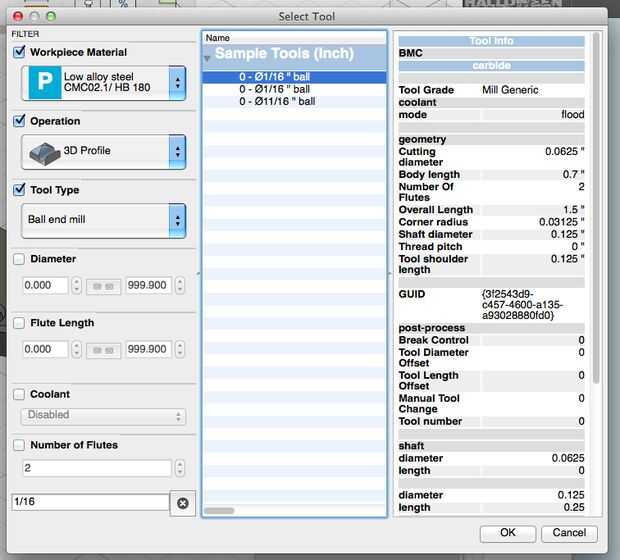Cancel the Select Tool dialog
This screenshot has height=560, width=620.
coord(569,533)
